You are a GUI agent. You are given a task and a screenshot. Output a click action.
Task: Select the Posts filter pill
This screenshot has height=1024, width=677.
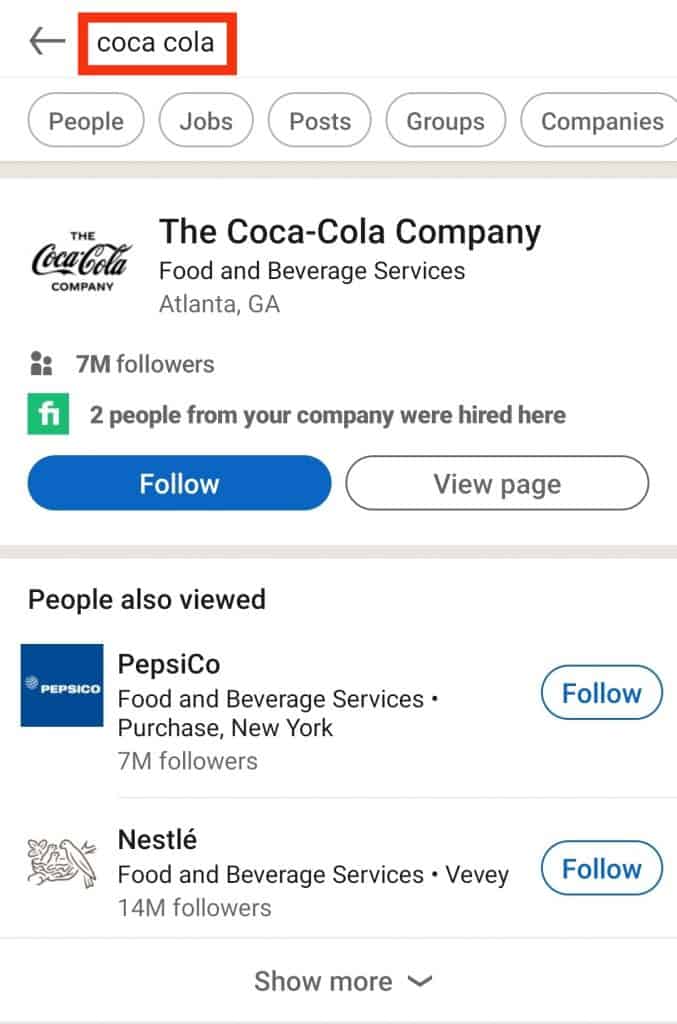(x=320, y=120)
